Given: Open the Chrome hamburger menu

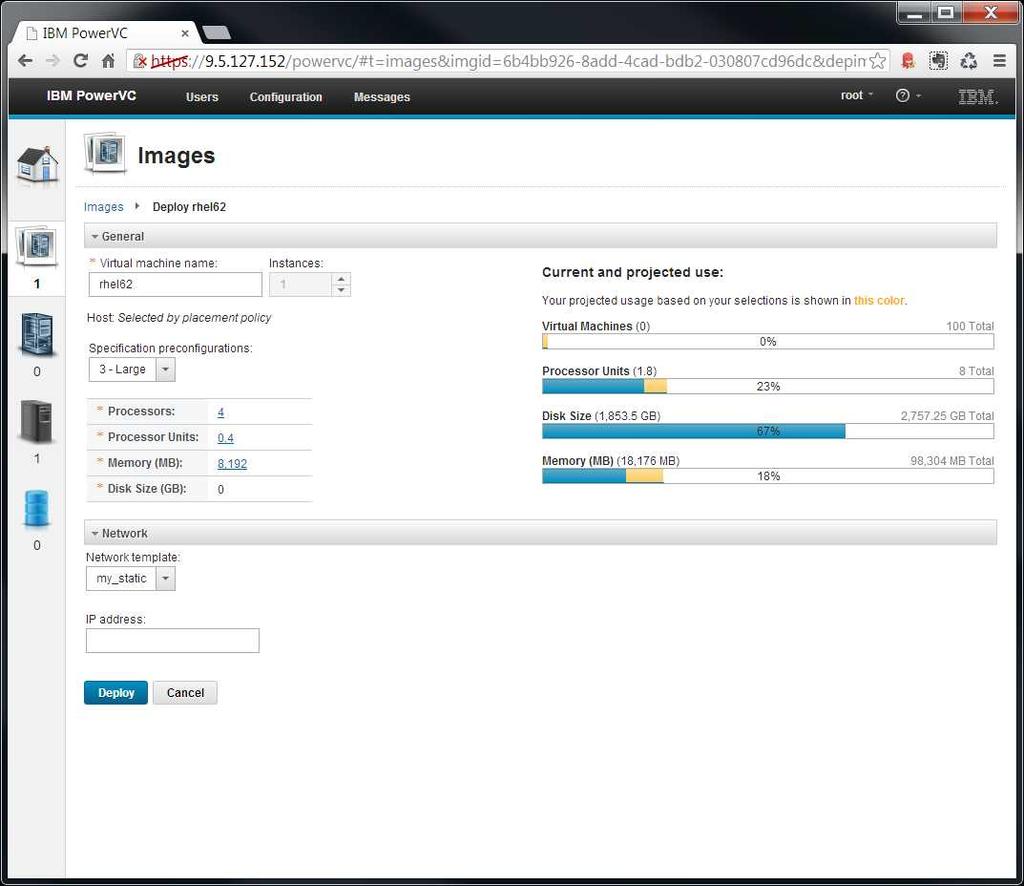Looking at the screenshot, I should [999, 61].
